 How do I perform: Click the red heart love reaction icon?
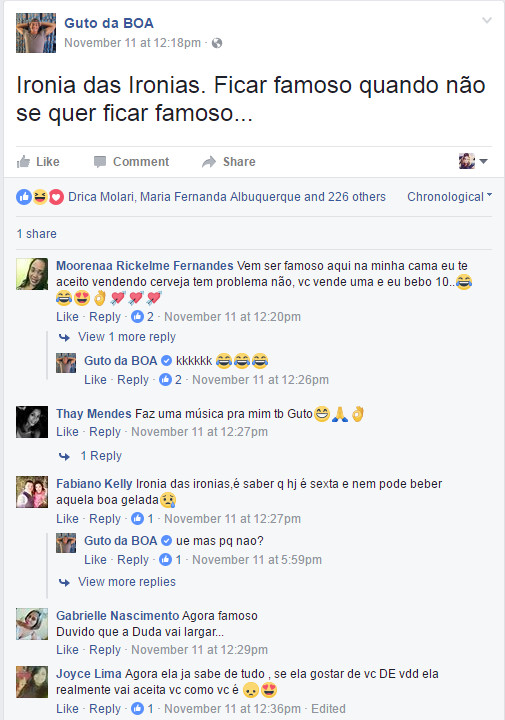(56, 197)
